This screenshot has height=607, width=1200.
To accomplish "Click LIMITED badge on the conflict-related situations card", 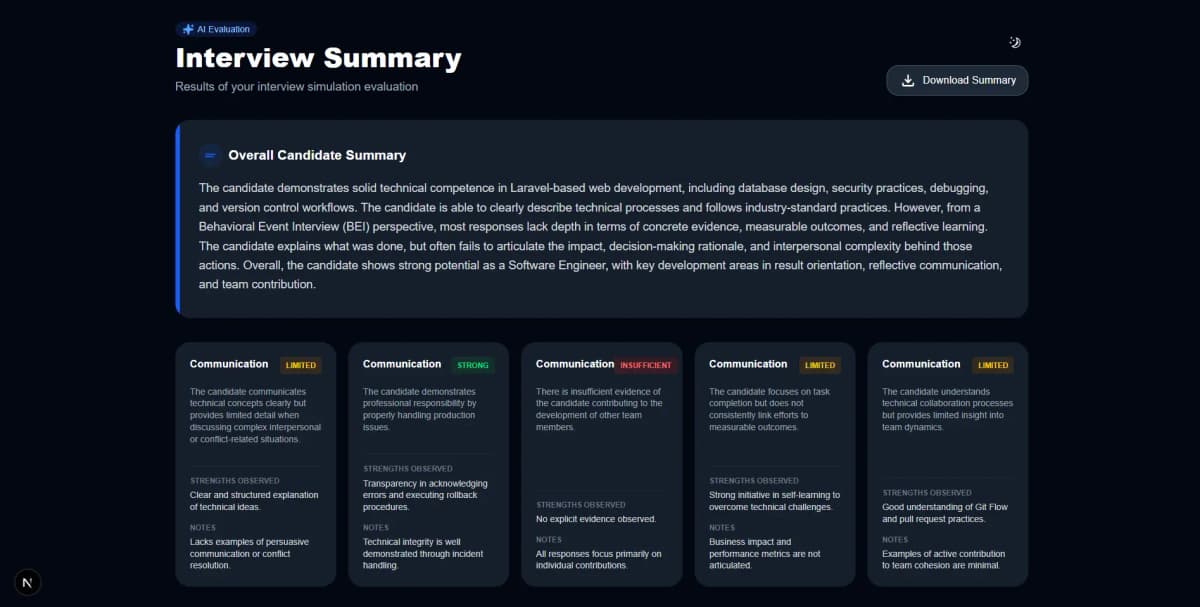I will pos(301,365).
